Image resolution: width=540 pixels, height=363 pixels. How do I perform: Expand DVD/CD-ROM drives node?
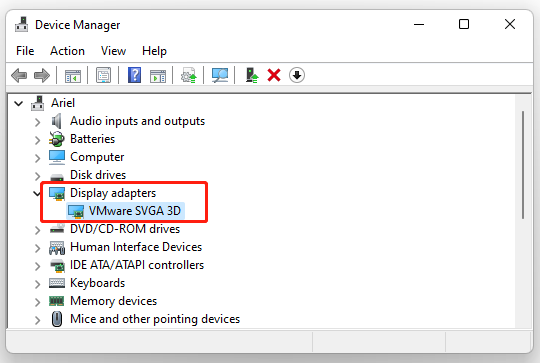tap(38, 230)
